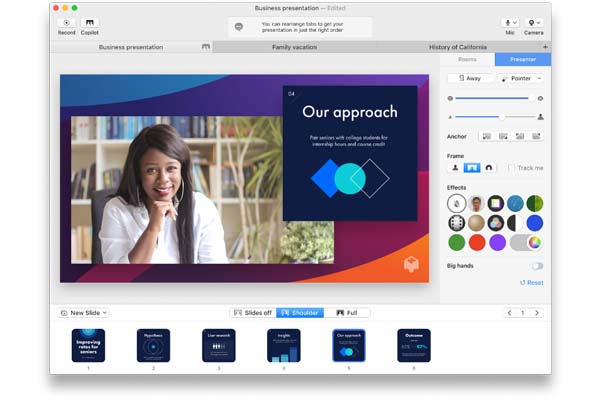Select the Slides off display mode

click(253, 313)
